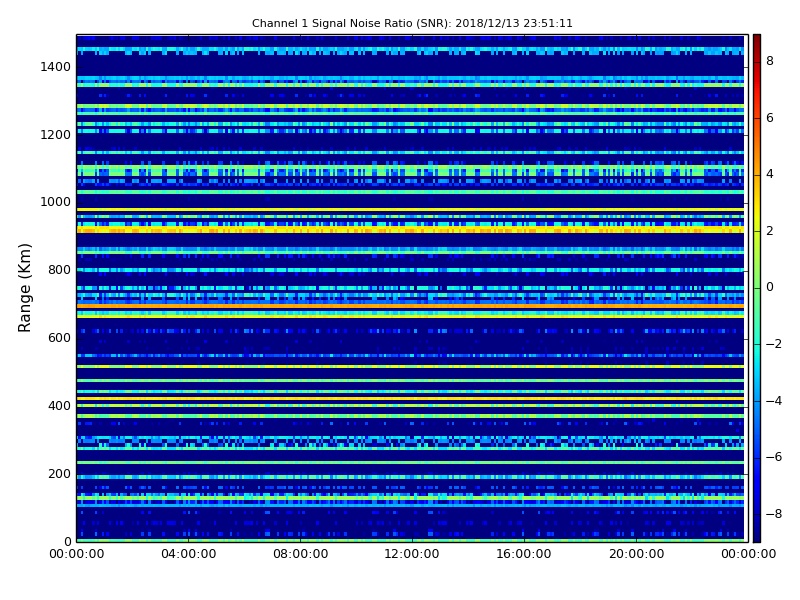Click the colorbar label −4
This screenshot has width=800, height=600.
click(x=773, y=401)
